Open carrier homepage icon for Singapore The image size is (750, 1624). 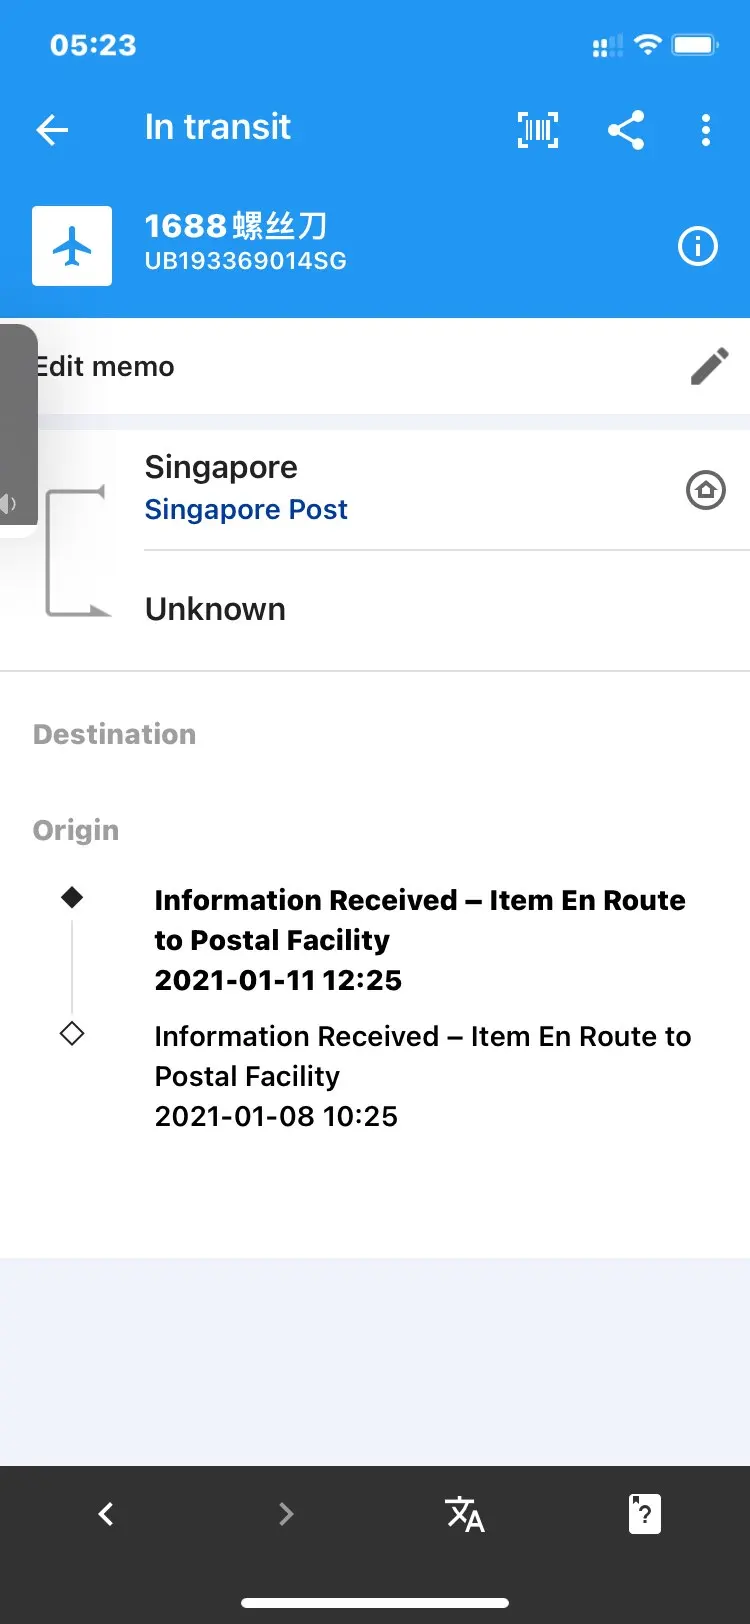(x=706, y=490)
